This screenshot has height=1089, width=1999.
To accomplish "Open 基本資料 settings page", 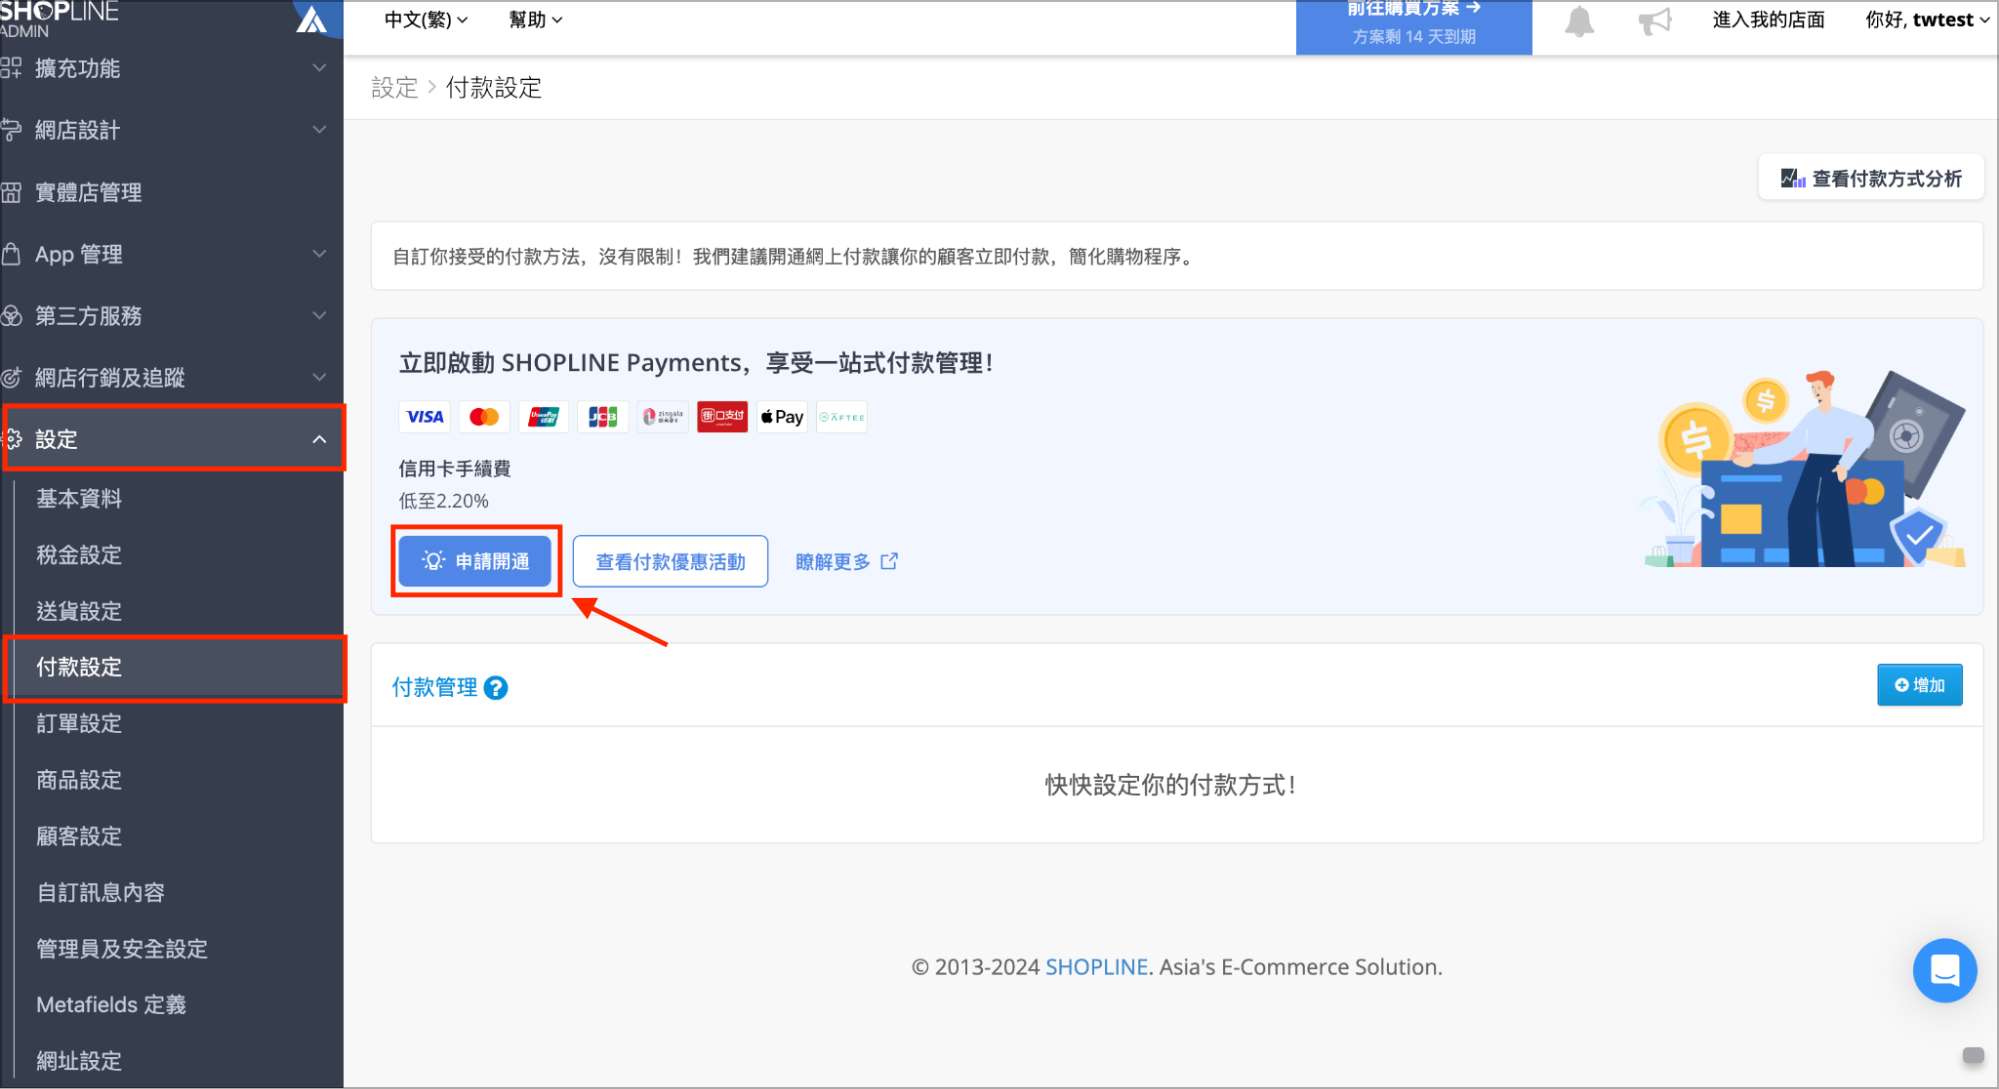I will click(79, 499).
